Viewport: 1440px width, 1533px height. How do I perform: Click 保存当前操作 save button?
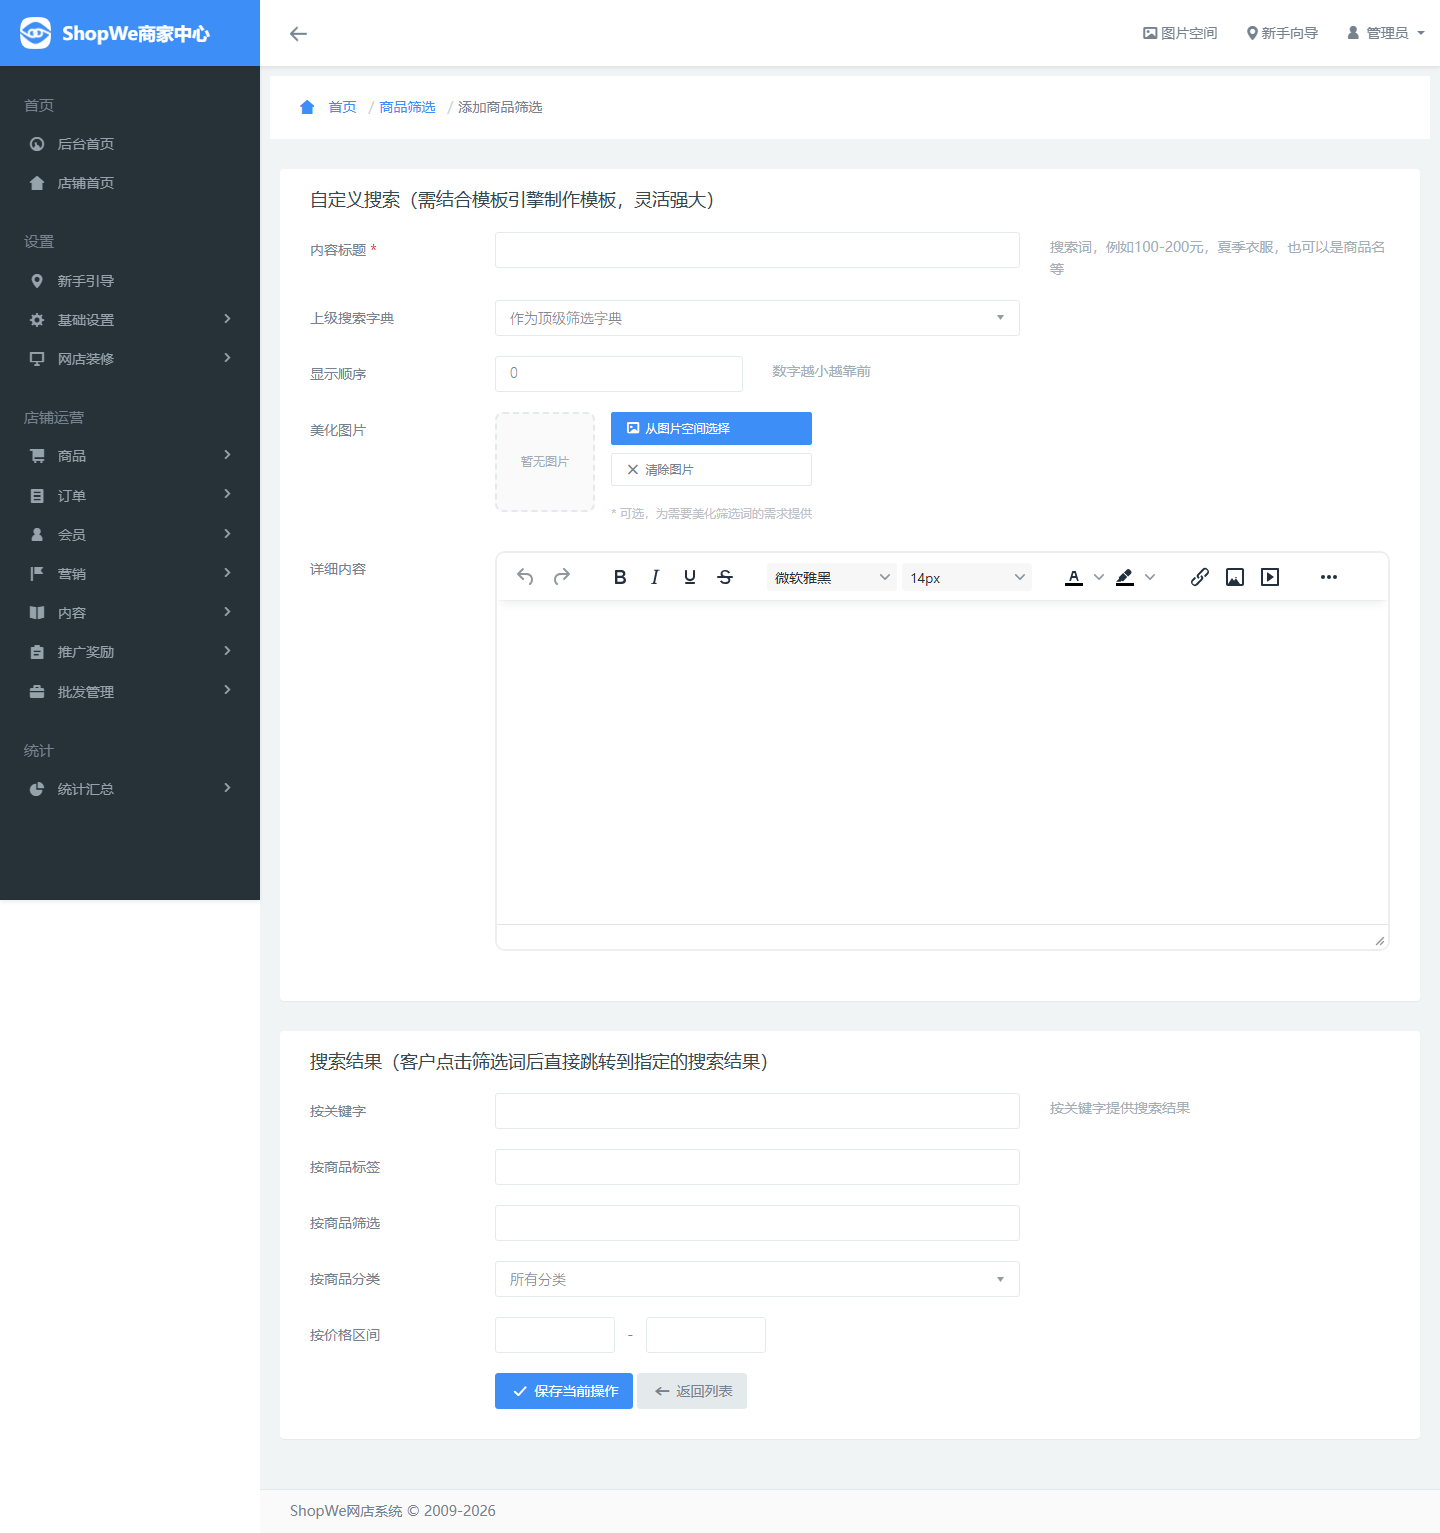pos(564,1391)
